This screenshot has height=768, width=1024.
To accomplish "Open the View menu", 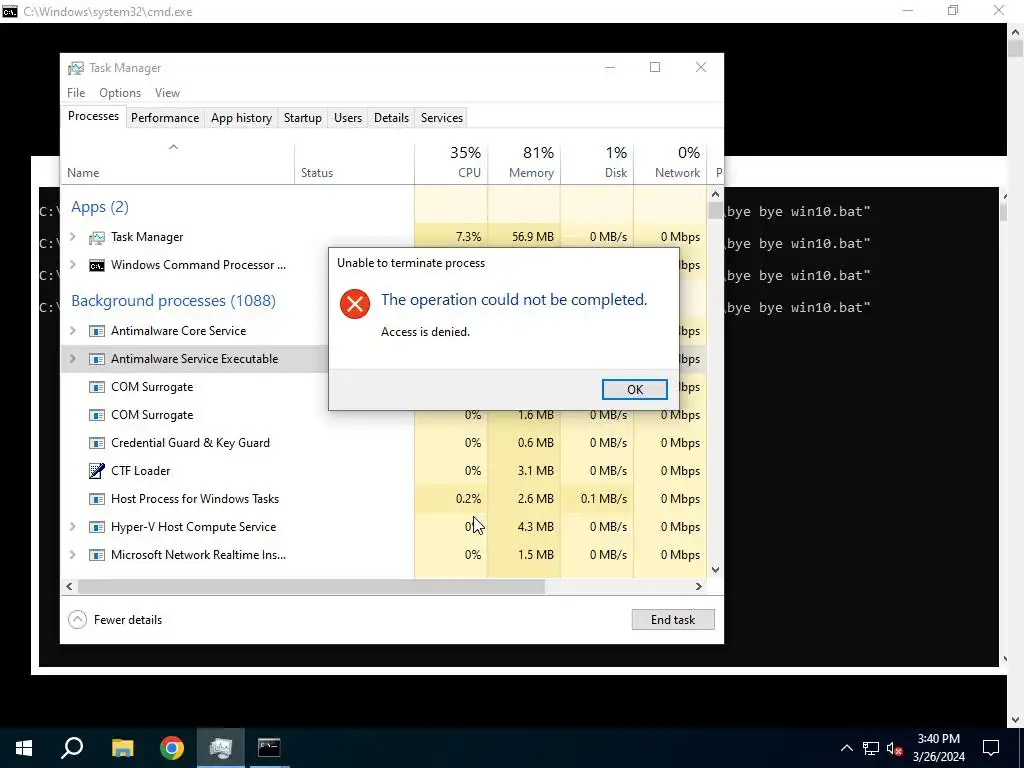I will click(x=167, y=93).
